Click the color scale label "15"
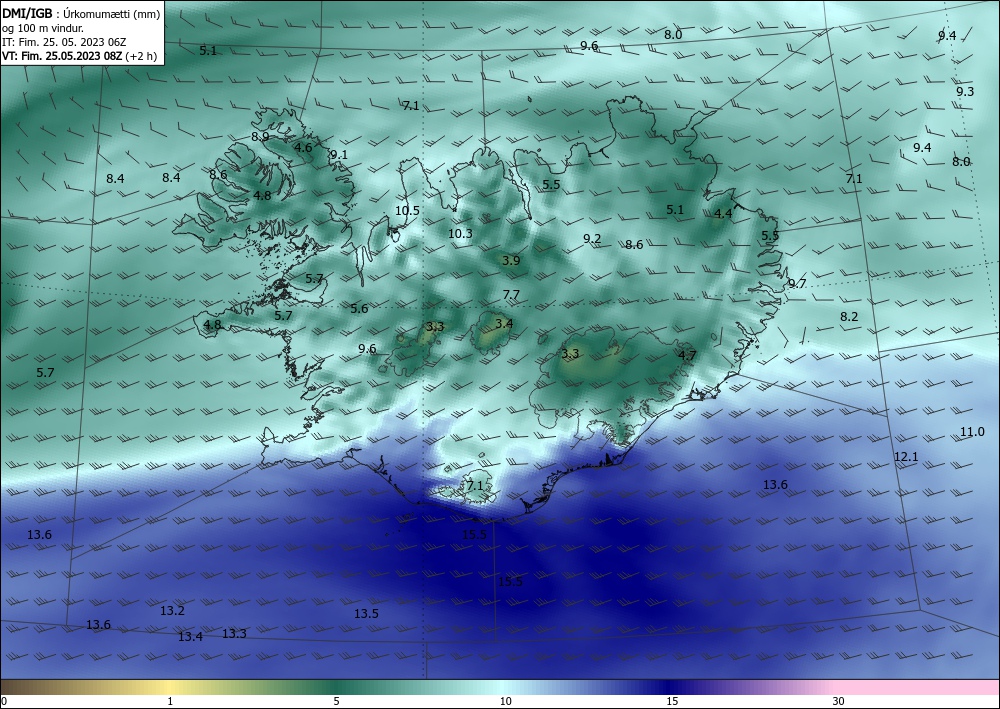Image resolution: width=1000 pixels, height=709 pixels. [672, 701]
